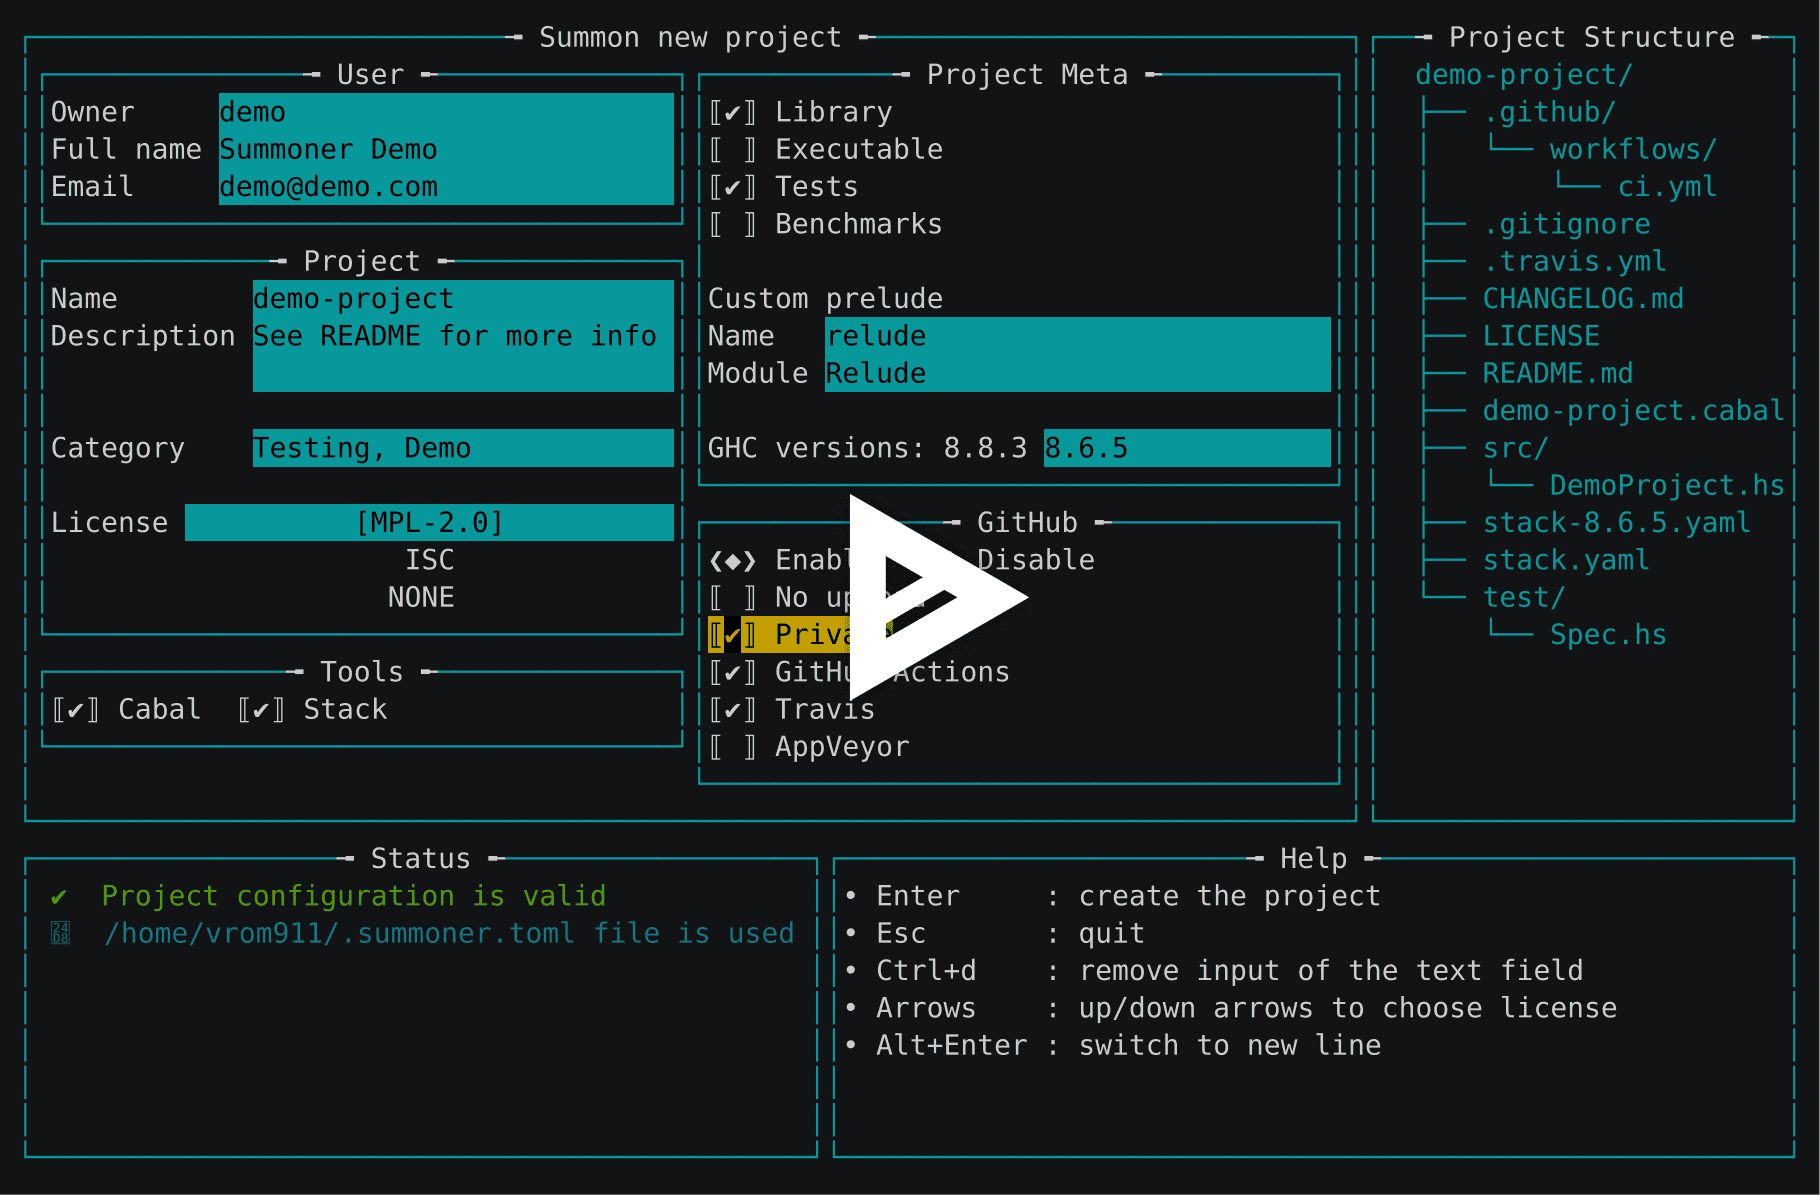Click .travis.yml in the project tree

(1574, 262)
